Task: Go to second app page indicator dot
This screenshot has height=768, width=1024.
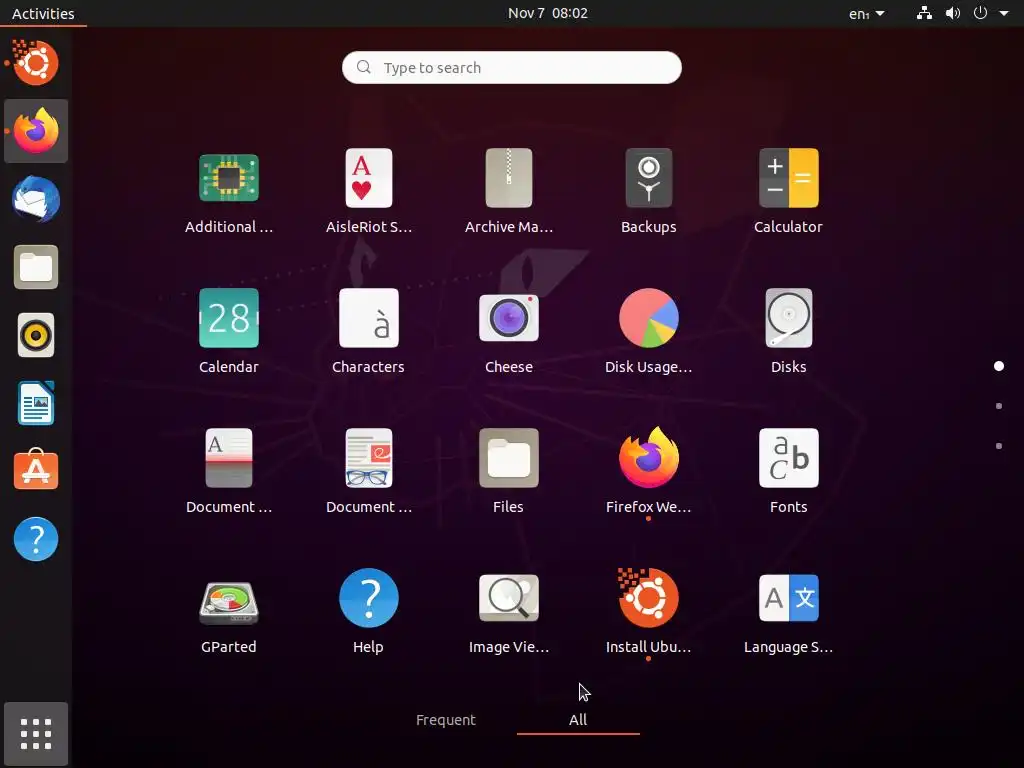Action: (999, 406)
